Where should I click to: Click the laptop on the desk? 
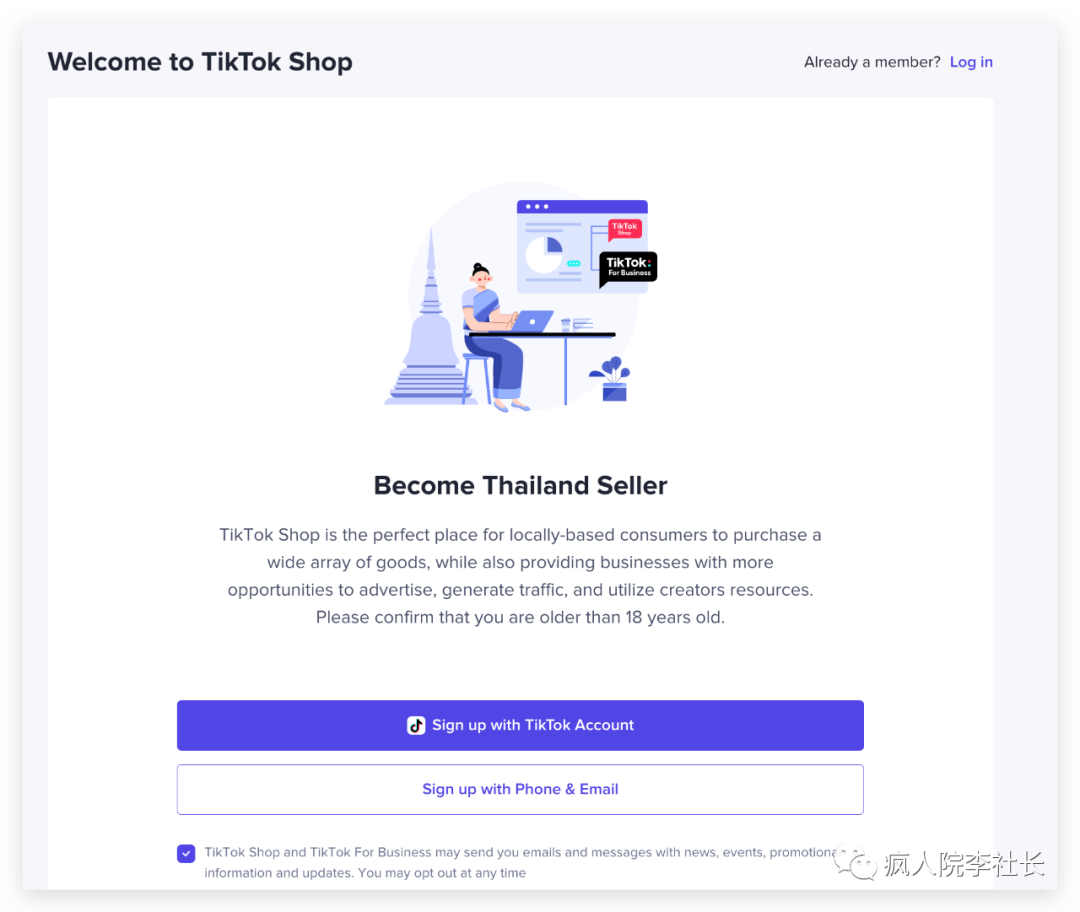(x=532, y=321)
